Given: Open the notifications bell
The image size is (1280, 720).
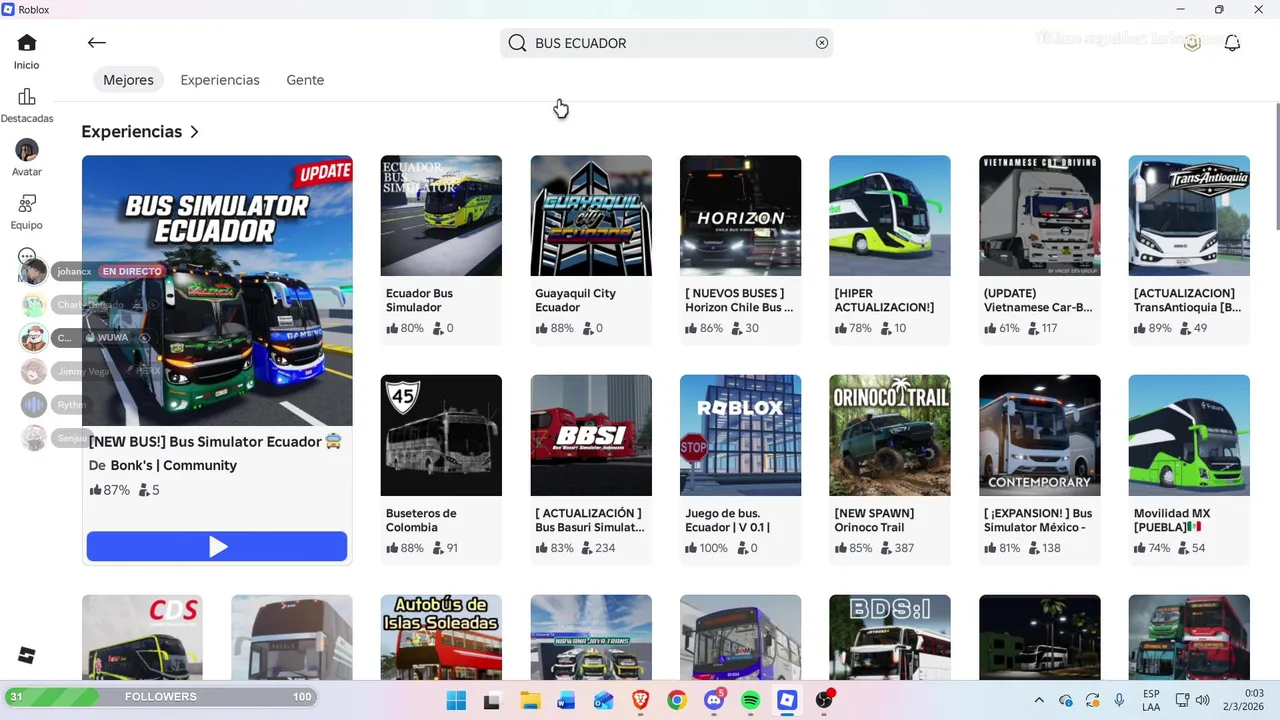Looking at the screenshot, I should [x=1233, y=43].
